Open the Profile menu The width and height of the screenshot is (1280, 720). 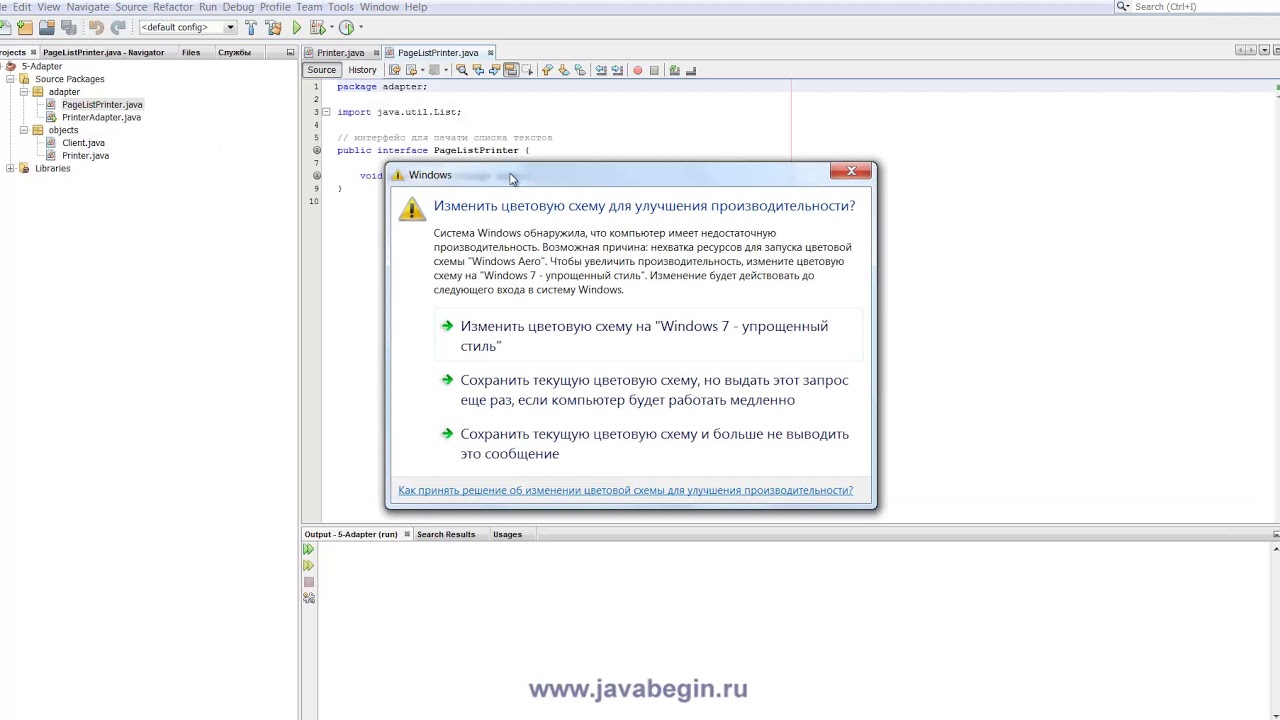pyautogui.click(x=275, y=7)
